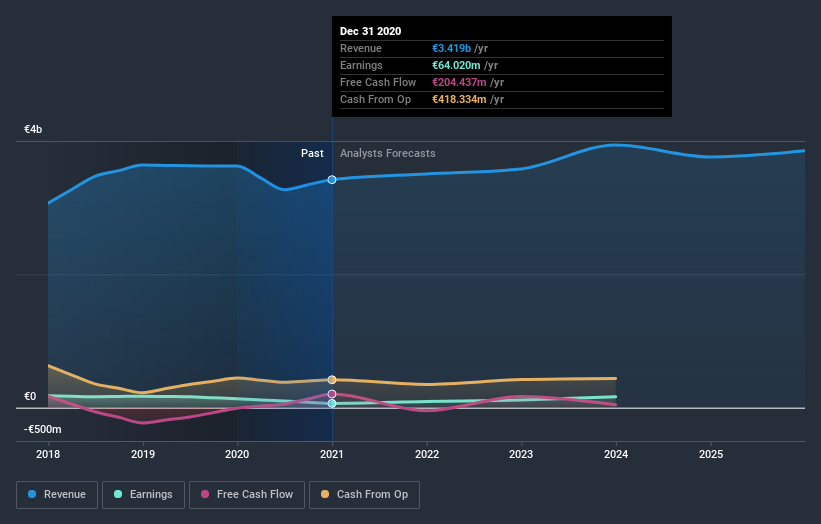Click the 2024 x-axis label
Image resolution: width=821 pixels, height=524 pixels.
[616, 454]
